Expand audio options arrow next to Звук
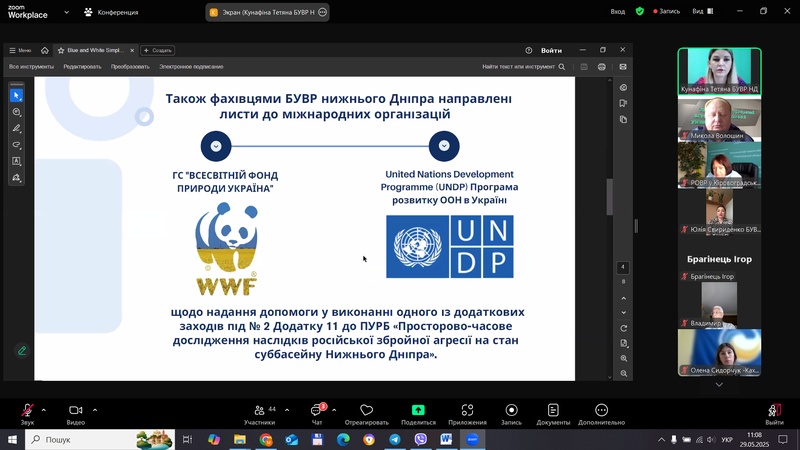The height and width of the screenshot is (450, 800). [x=43, y=410]
